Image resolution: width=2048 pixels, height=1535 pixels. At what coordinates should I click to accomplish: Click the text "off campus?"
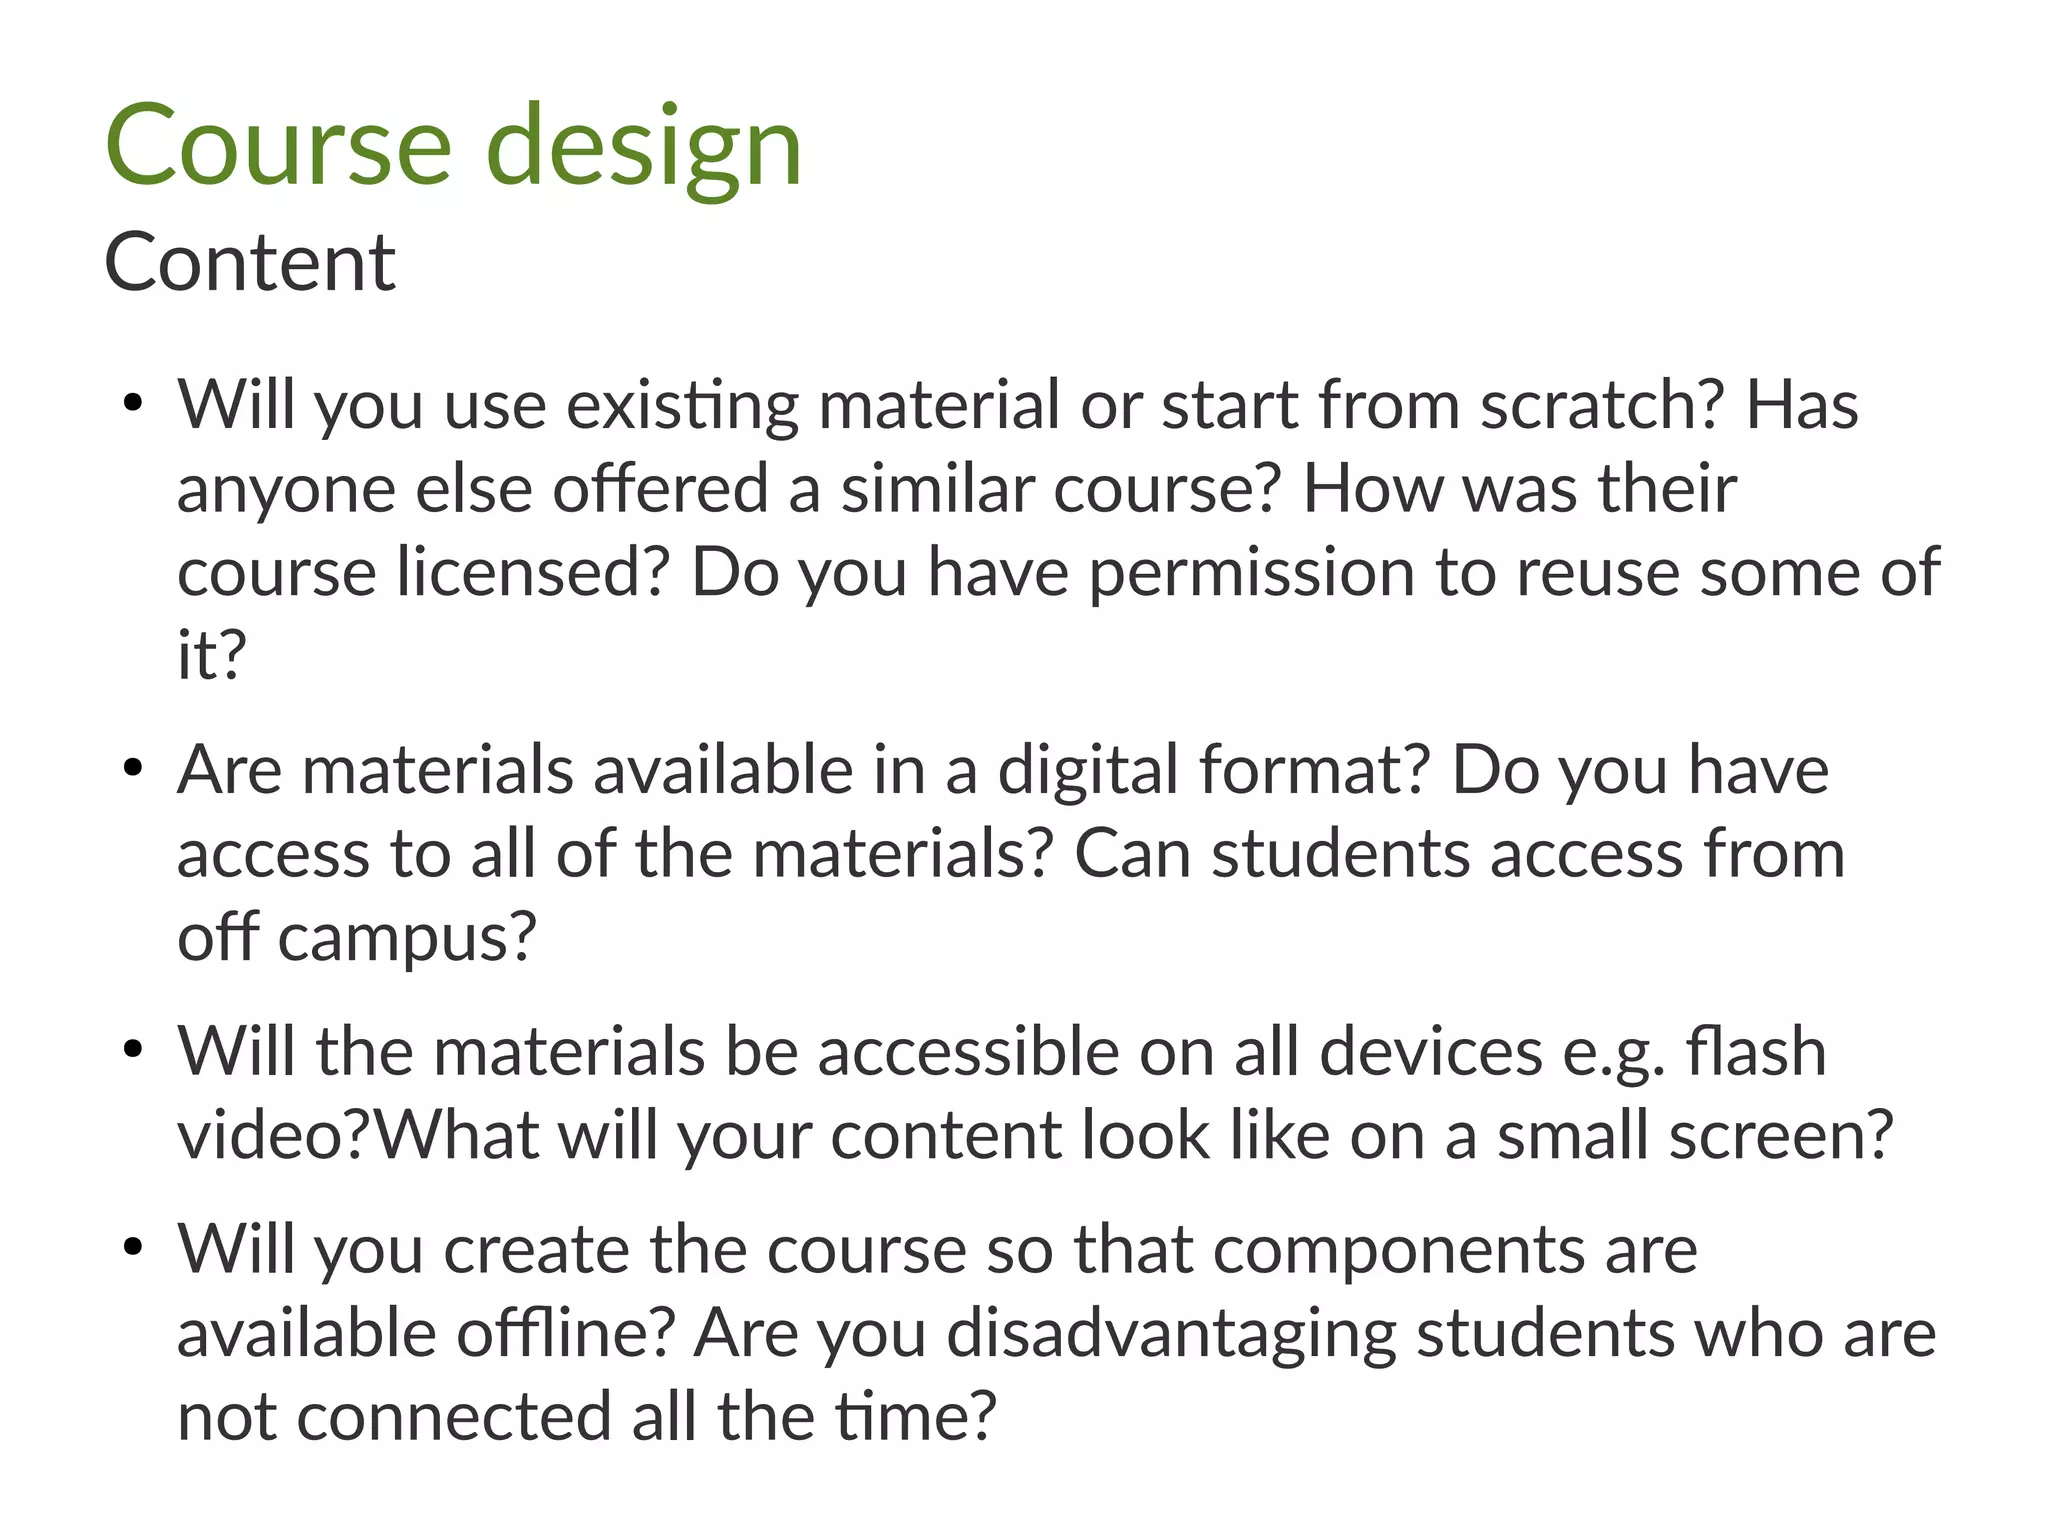[x=357, y=940]
